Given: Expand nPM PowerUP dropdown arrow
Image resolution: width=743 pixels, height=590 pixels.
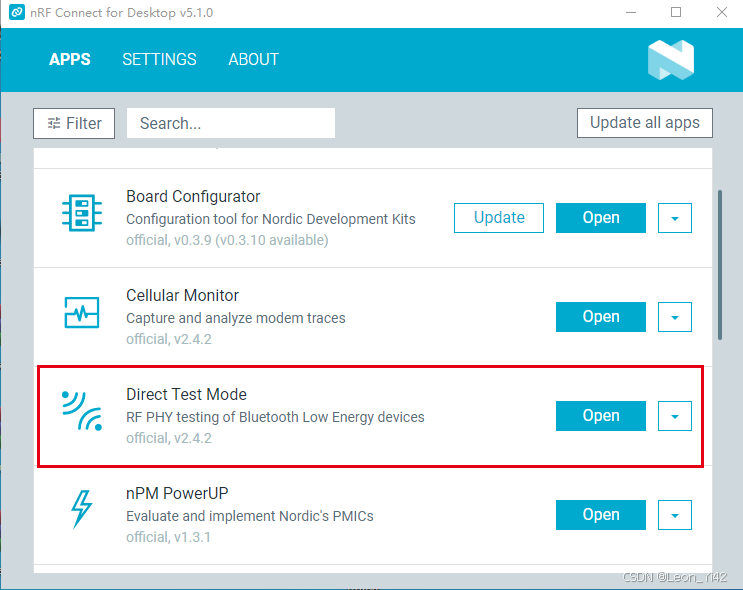Looking at the screenshot, I should pos(675,515).
